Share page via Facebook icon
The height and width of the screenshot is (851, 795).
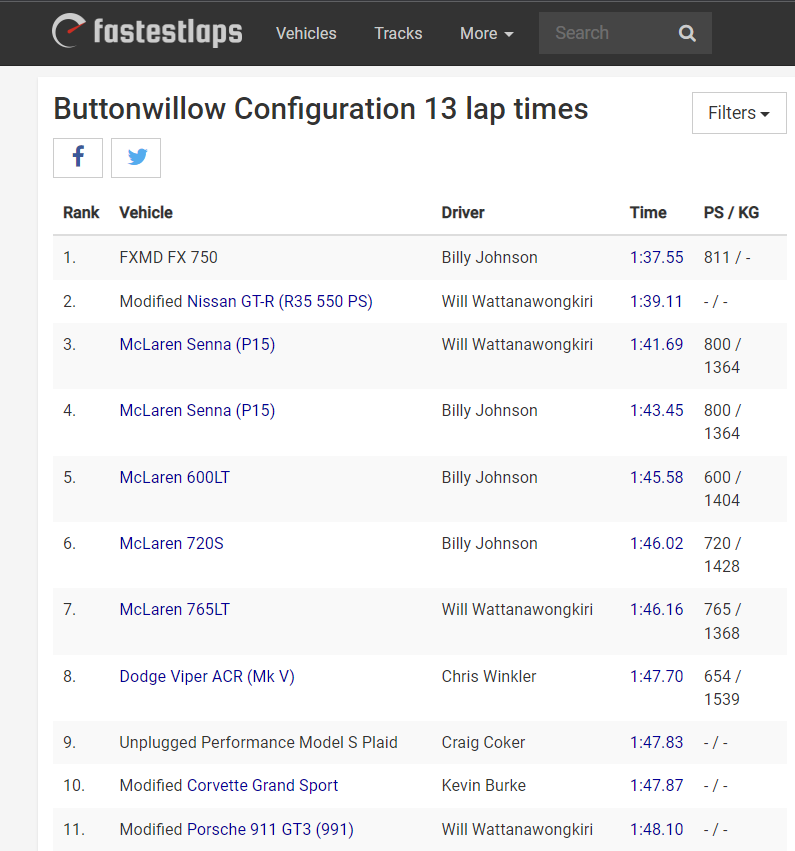click(78, 157)
